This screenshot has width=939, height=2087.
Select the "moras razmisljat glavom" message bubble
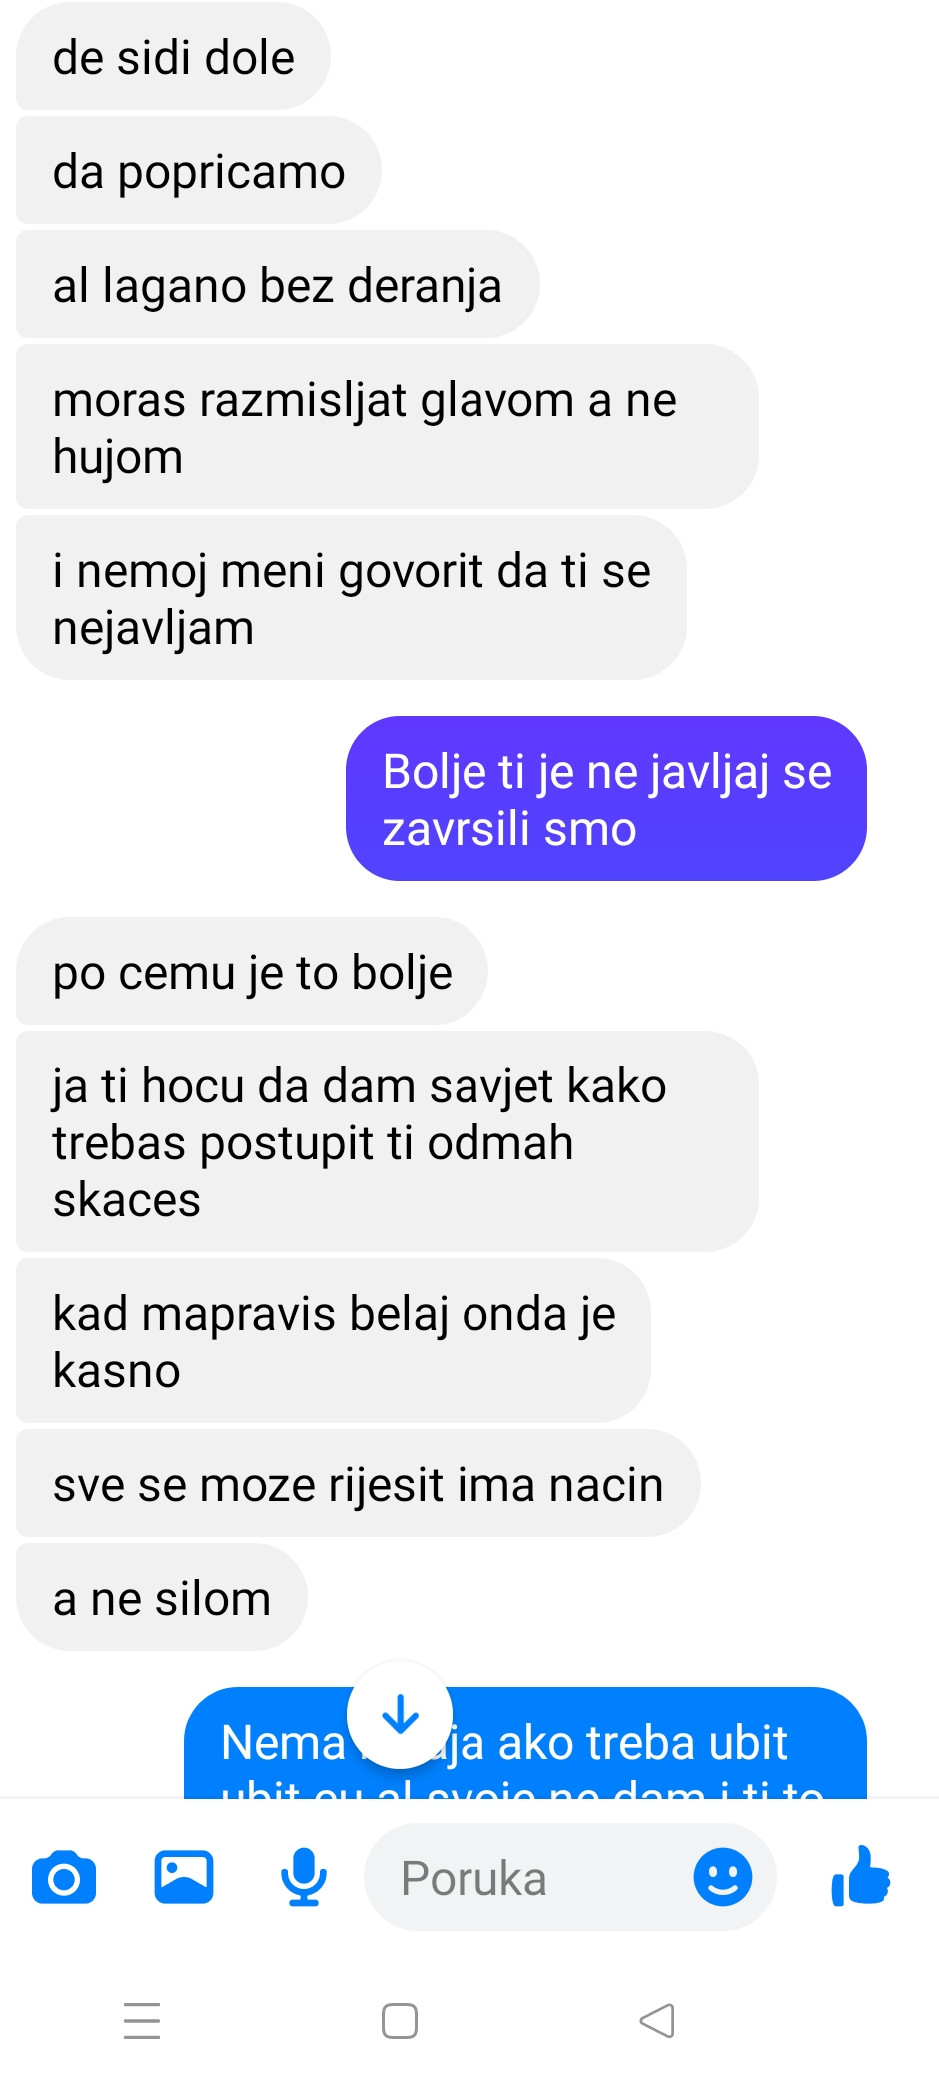pyautogui.click(x=387, y=427)
